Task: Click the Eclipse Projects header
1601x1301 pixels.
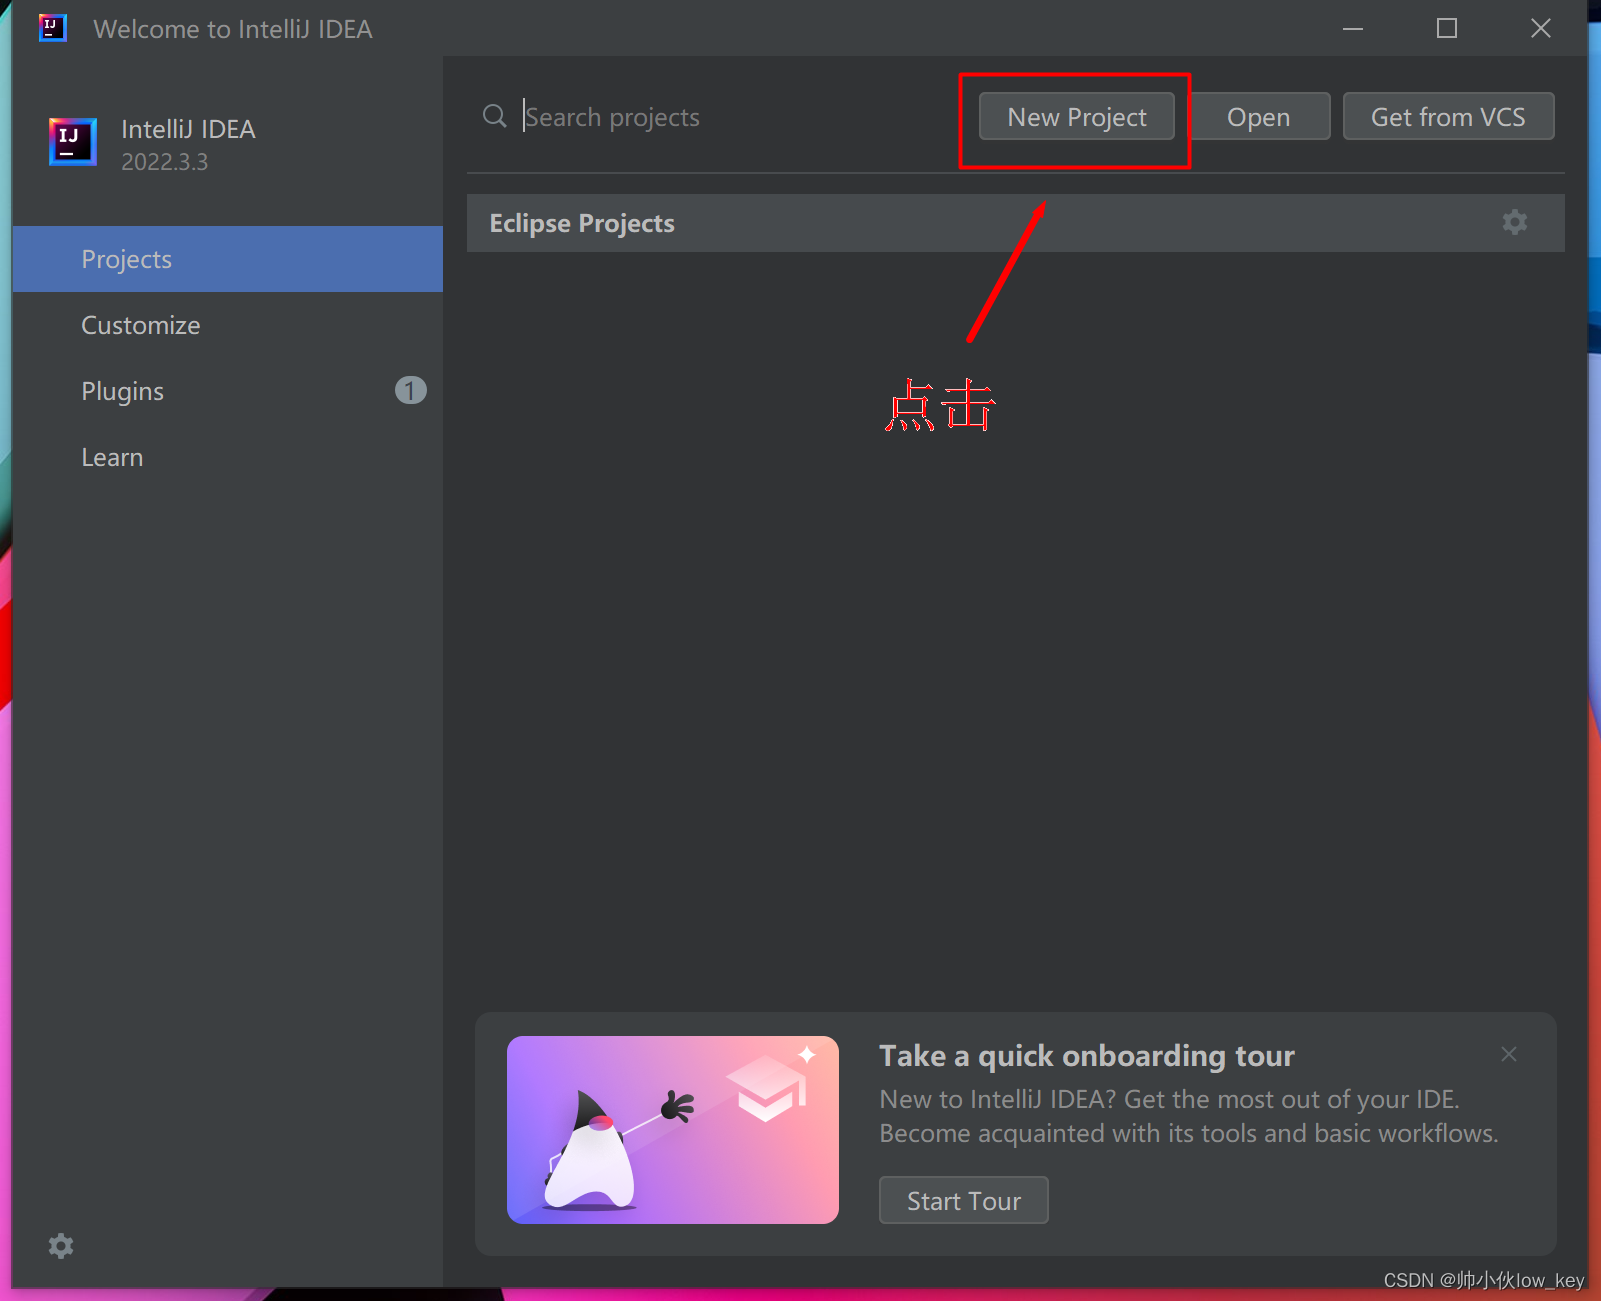Action: (1015, 223)
